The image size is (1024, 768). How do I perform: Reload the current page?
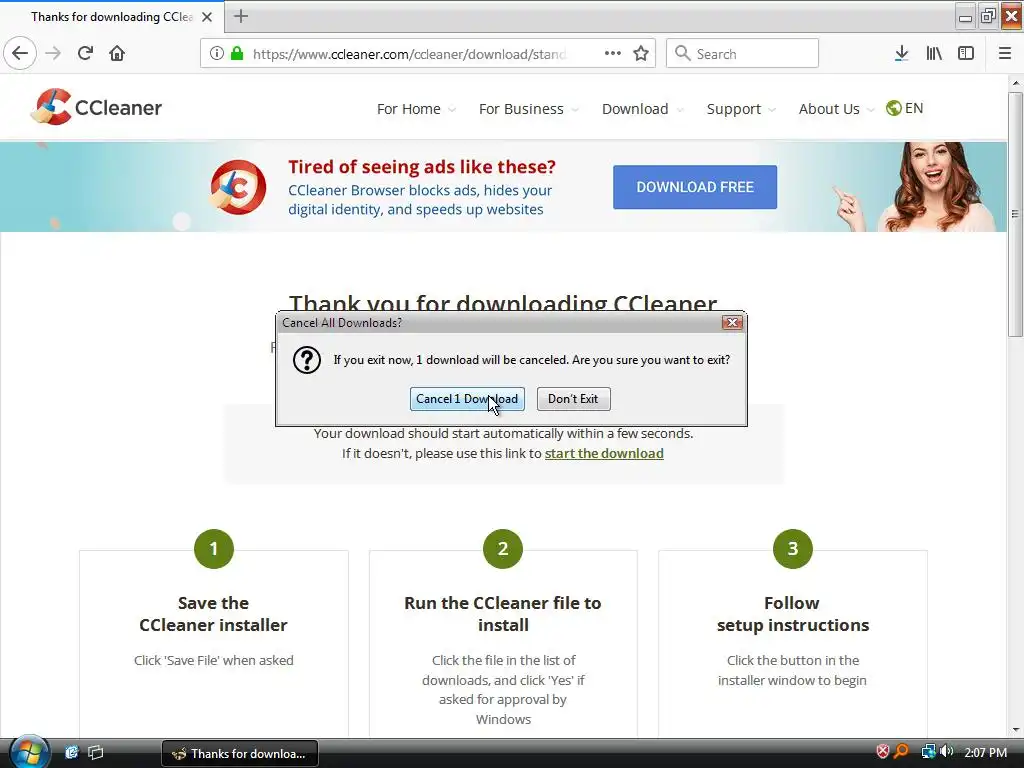tap(85, 54)
